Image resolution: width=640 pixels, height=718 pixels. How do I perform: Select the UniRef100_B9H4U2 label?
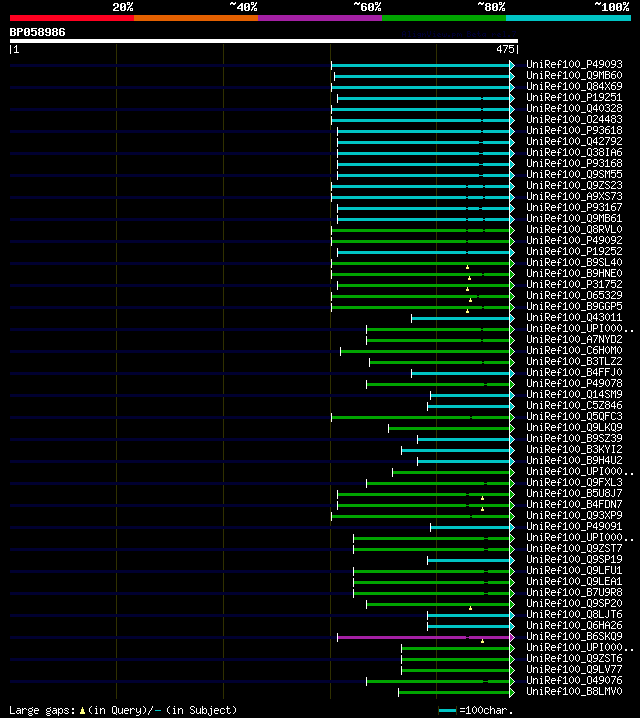click(x=574, y=460)
